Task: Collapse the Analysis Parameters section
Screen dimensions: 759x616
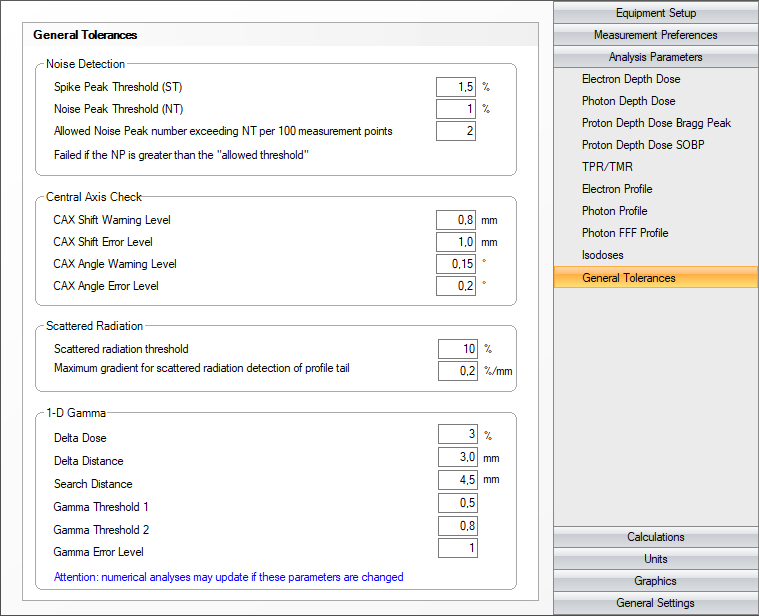Action: point(655,57)
